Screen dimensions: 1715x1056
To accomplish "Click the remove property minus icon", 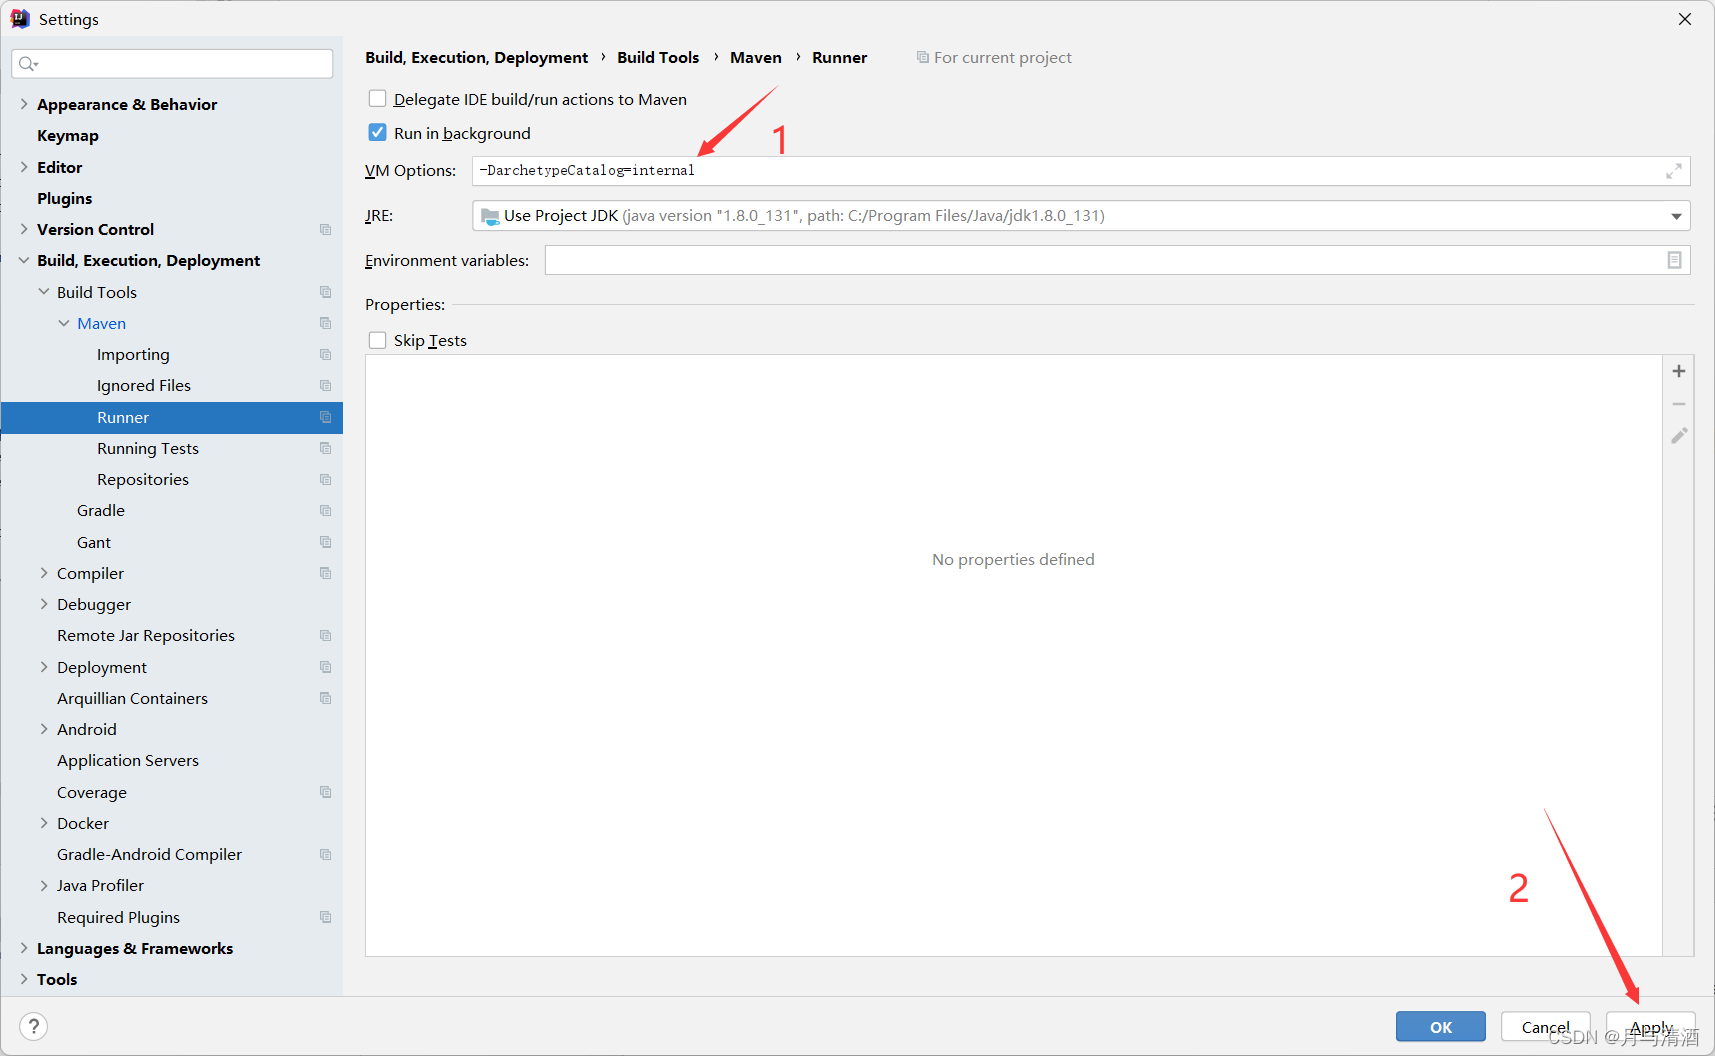I will 1679,404.
